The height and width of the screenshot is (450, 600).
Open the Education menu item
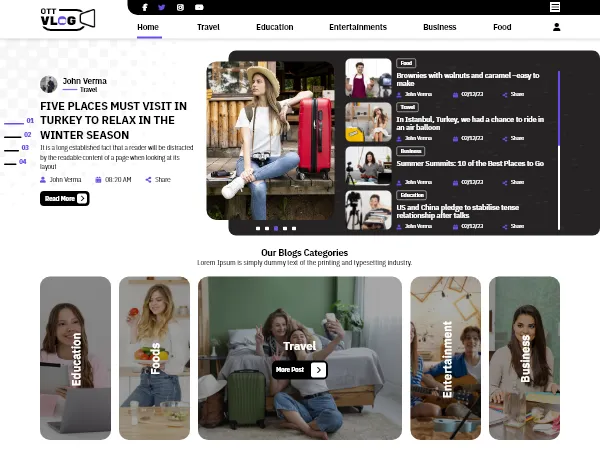click(275, 27)
